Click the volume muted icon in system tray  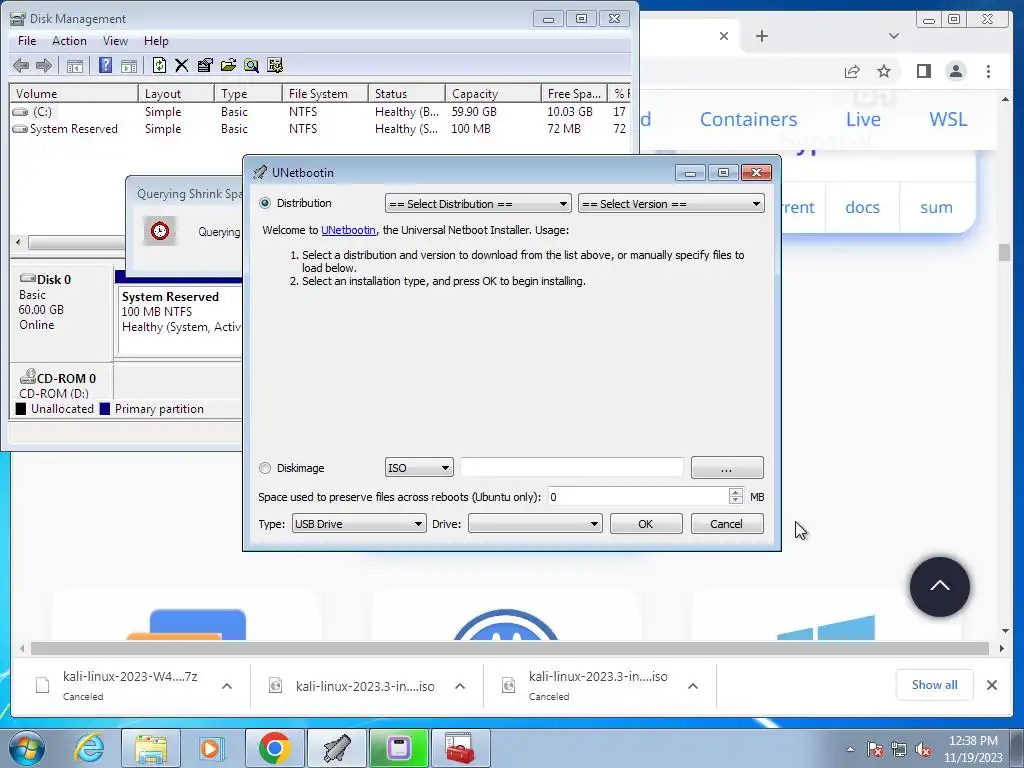click(923, 749)
